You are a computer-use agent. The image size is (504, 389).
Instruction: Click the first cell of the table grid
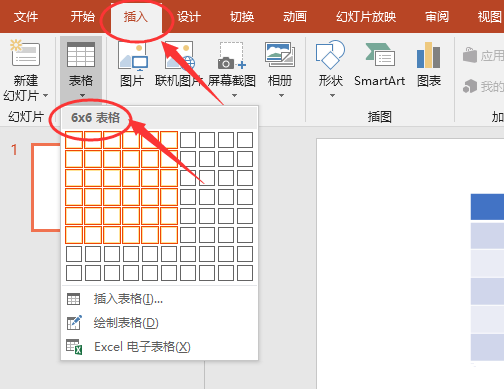pos(74,140)
